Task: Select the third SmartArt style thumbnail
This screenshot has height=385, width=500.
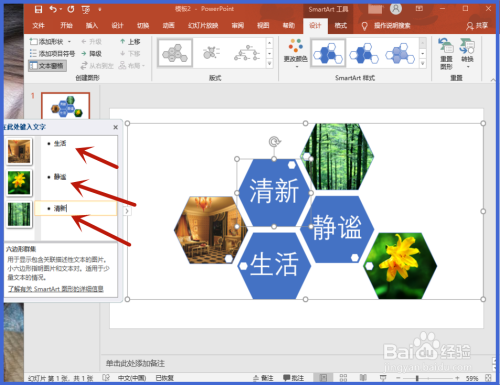Action: [x=400, y=53]
